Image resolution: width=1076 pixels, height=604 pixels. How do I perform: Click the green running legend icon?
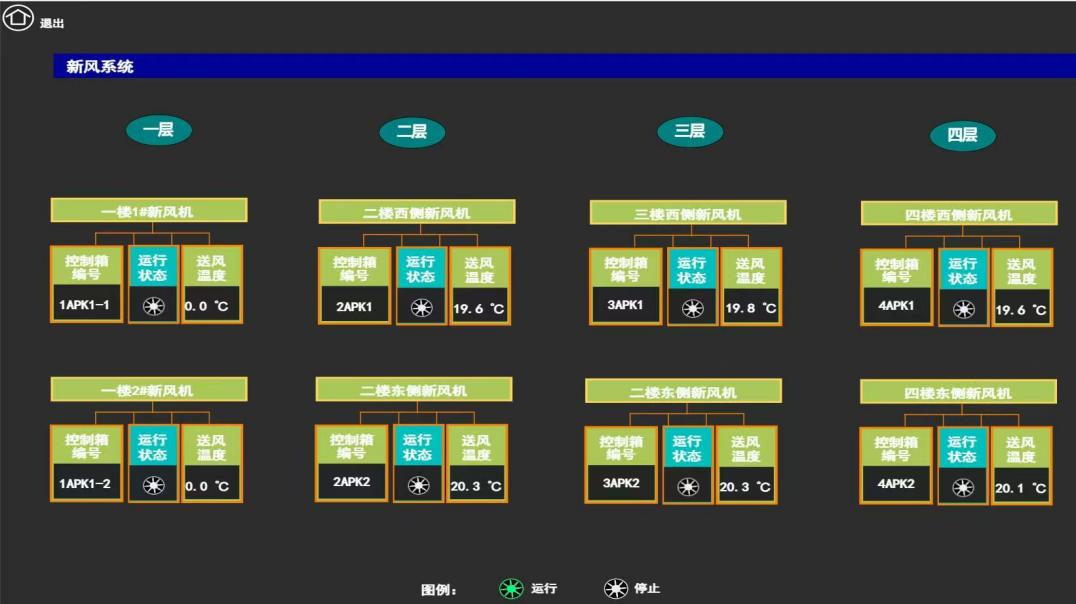click(511, 589)
